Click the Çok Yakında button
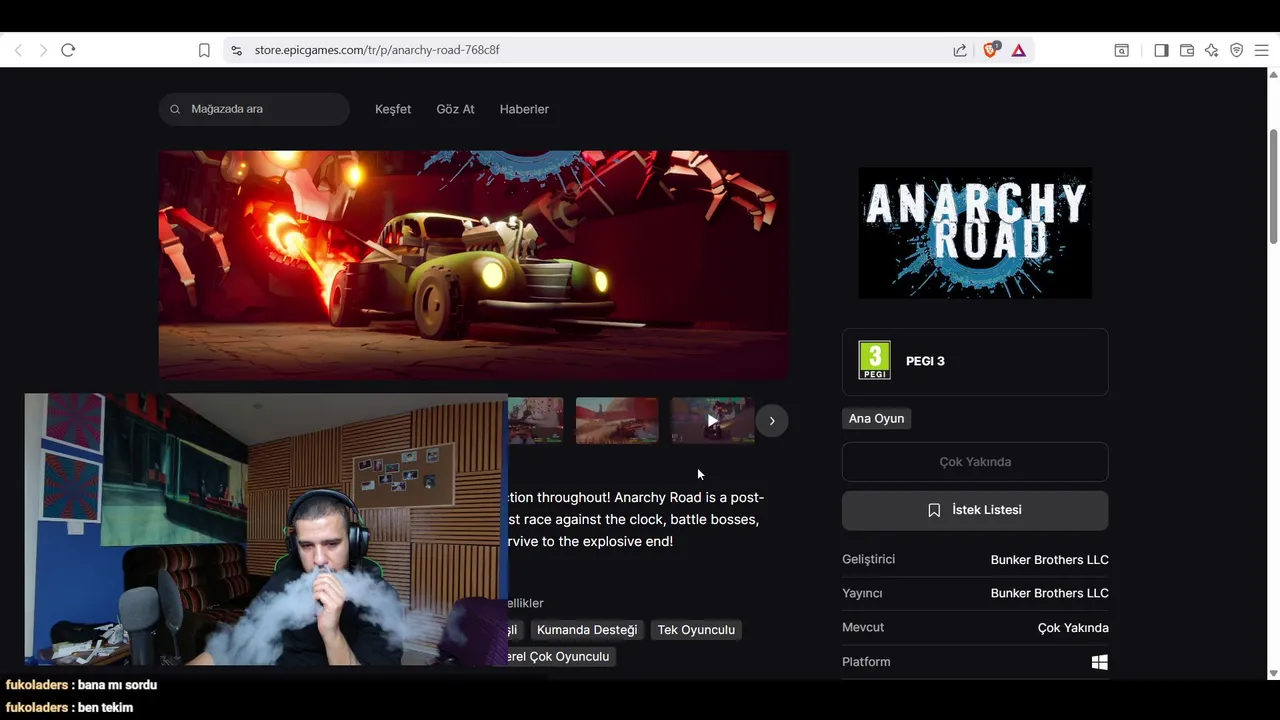Screen dimensions: 1280x720 [x=975, y=462]
